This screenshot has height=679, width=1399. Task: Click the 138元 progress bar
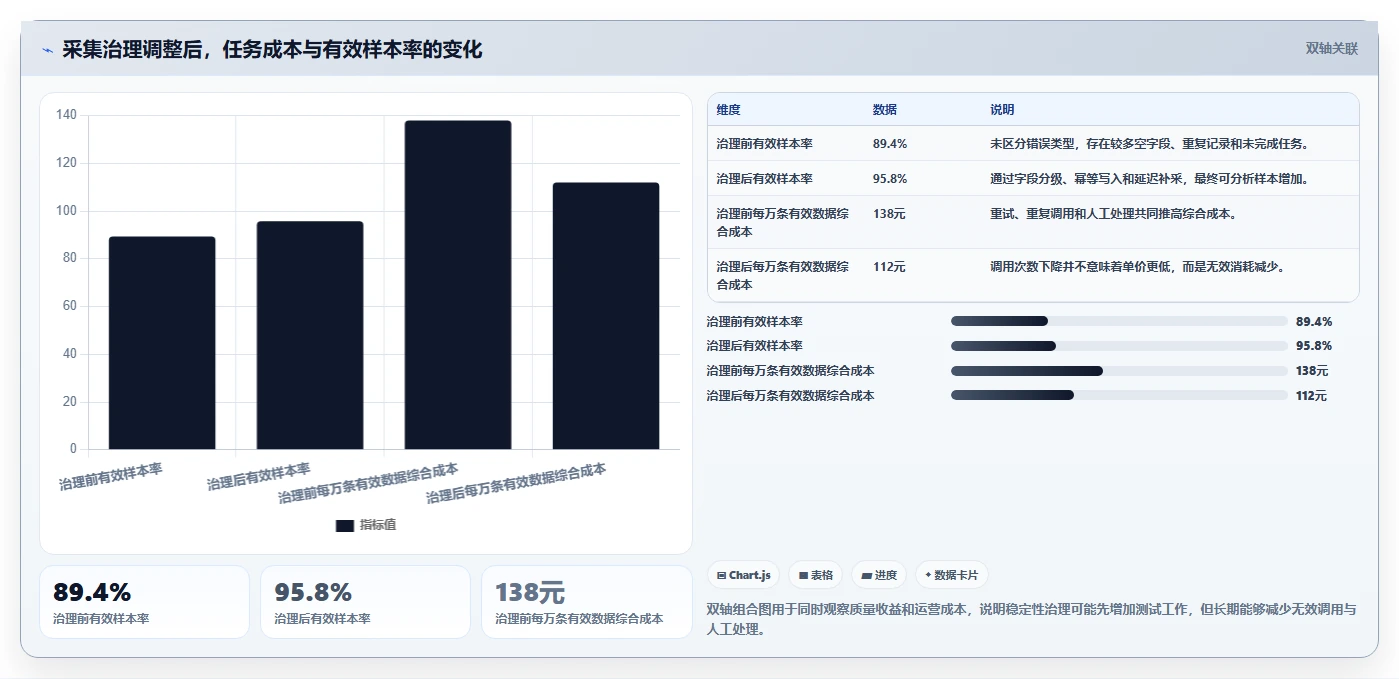click(x=1119, y=371)
